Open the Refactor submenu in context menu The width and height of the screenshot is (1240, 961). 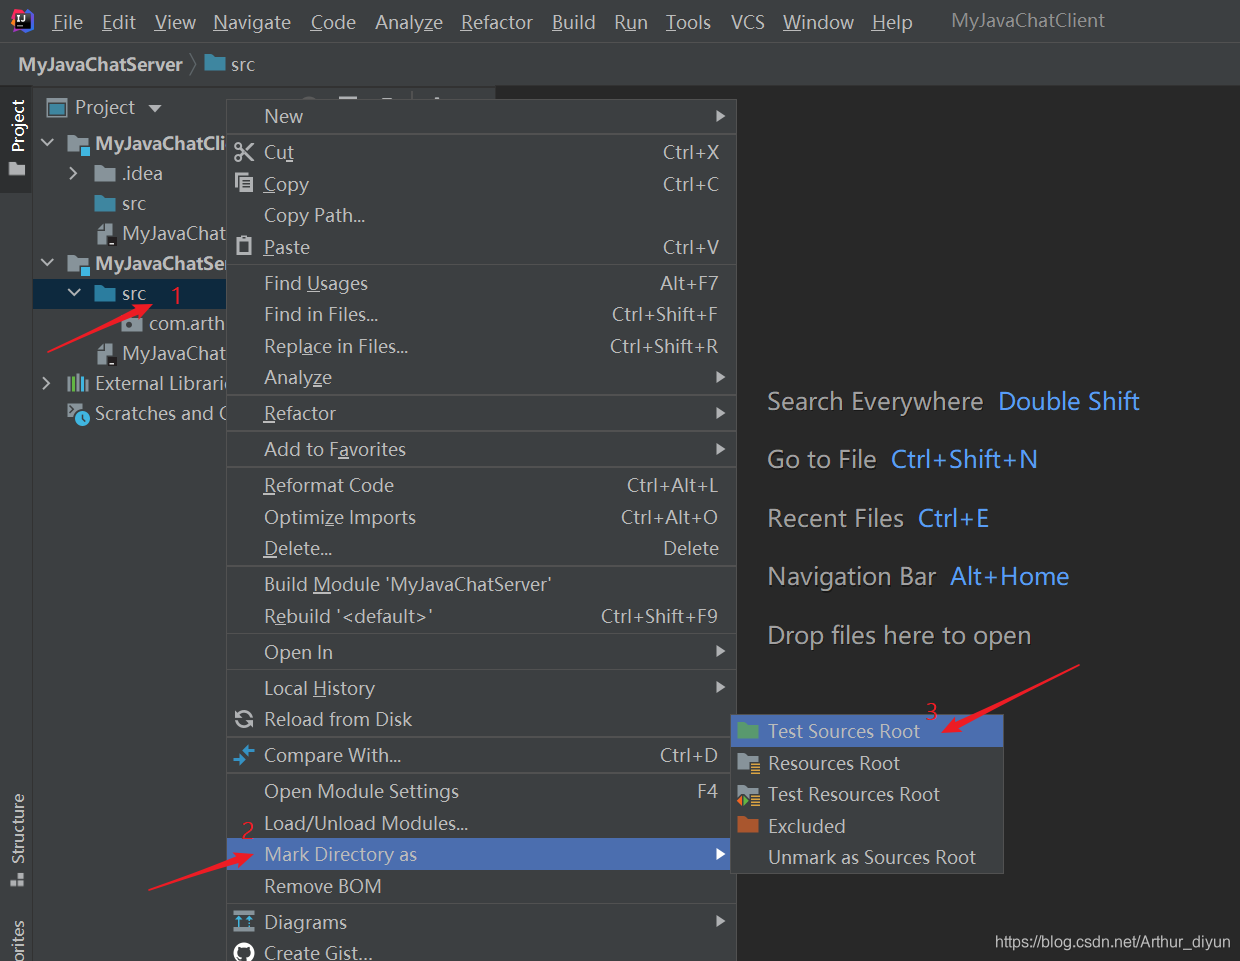point(721,413)
